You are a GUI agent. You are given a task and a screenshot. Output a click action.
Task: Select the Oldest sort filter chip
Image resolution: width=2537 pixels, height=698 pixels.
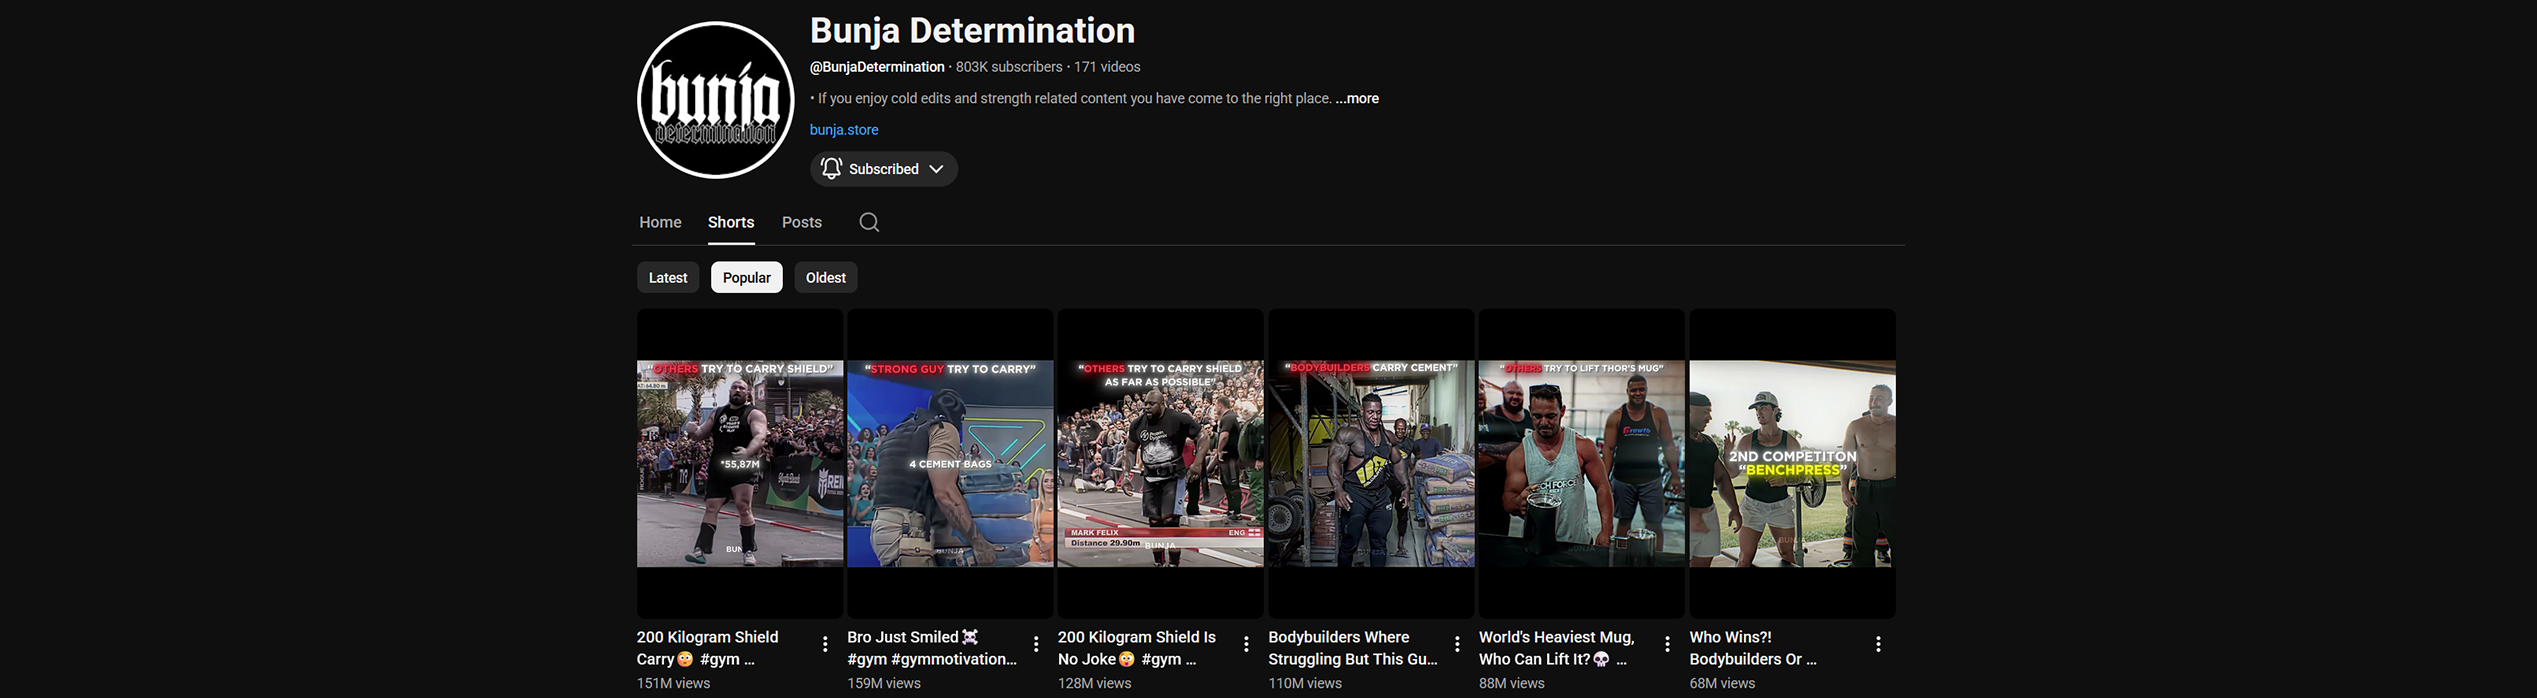coord(825,278)
